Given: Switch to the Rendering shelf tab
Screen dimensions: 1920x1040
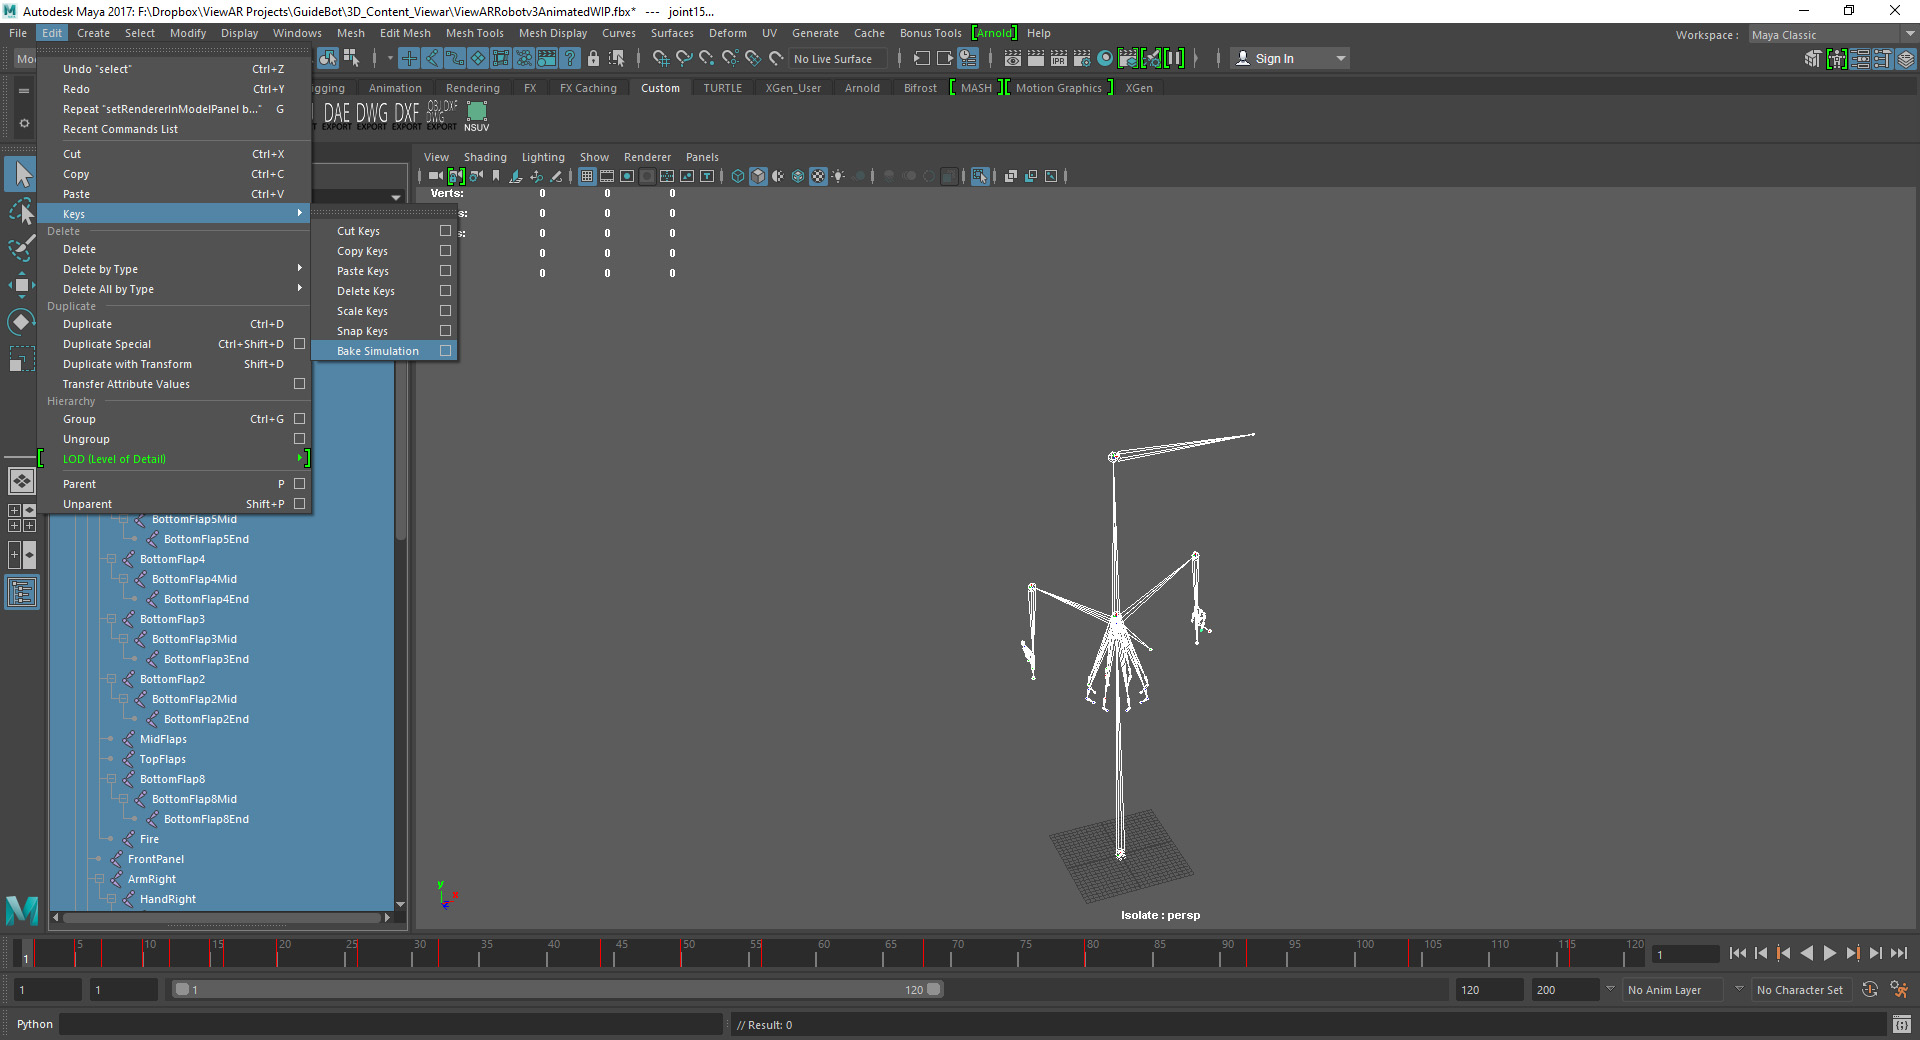Looking at the screenshot, I should coord(472,88).
